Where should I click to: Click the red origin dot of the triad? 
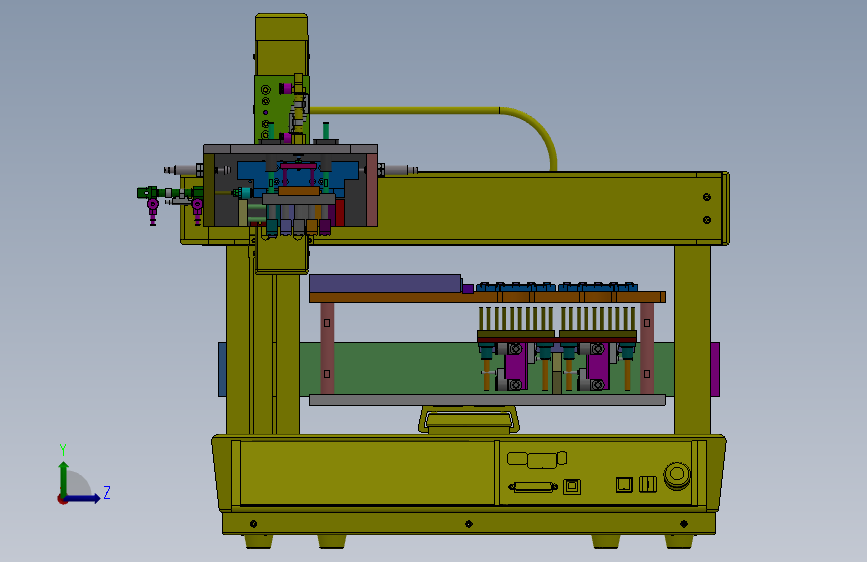62,499
